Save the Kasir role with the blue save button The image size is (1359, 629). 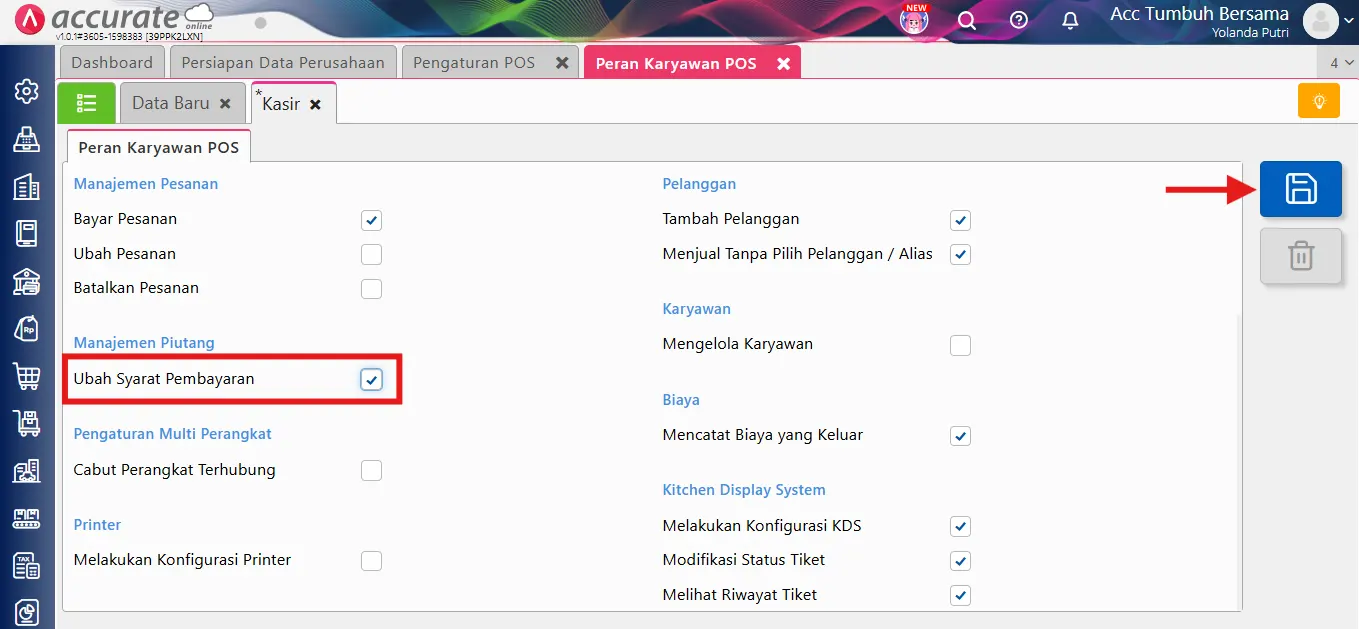pyautogui.click(x=1301, y=188)
